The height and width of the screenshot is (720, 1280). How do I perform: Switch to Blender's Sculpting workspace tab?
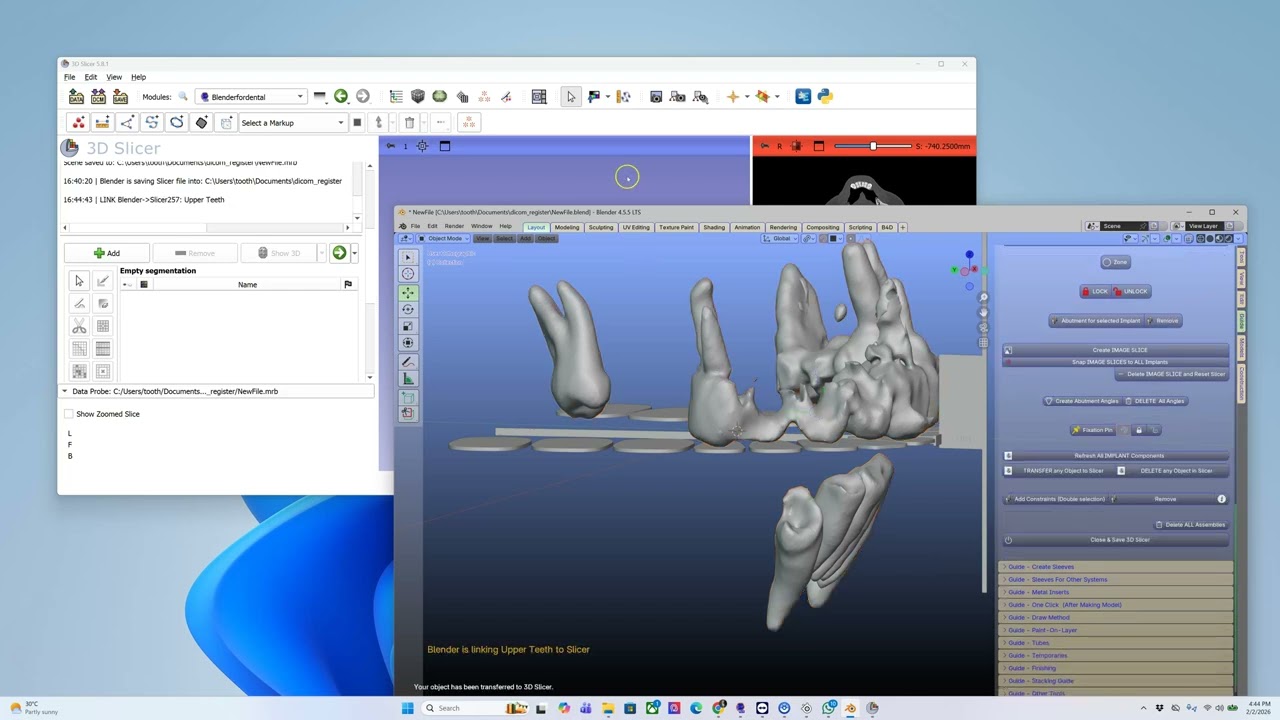(x=601, y=227)
